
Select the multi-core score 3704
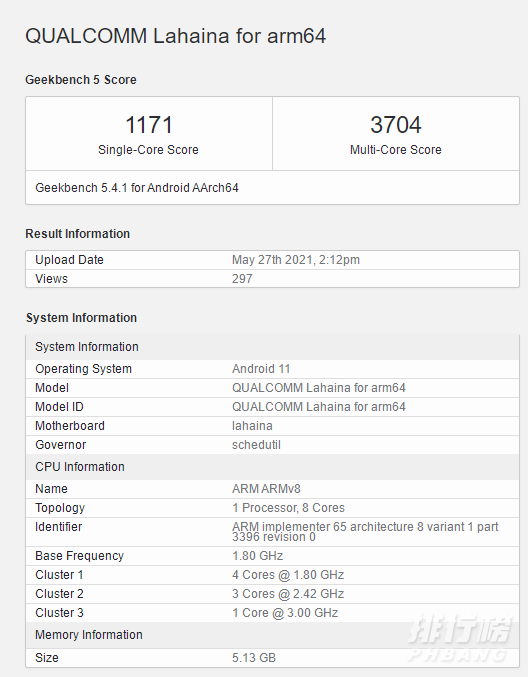[x=395, y=125]
